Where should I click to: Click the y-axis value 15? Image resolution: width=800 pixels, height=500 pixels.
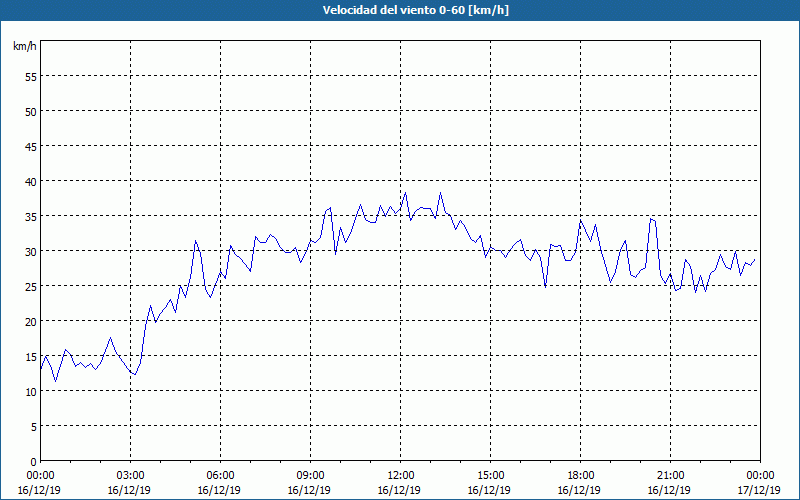pyautogui.click(x=31, y=358)
